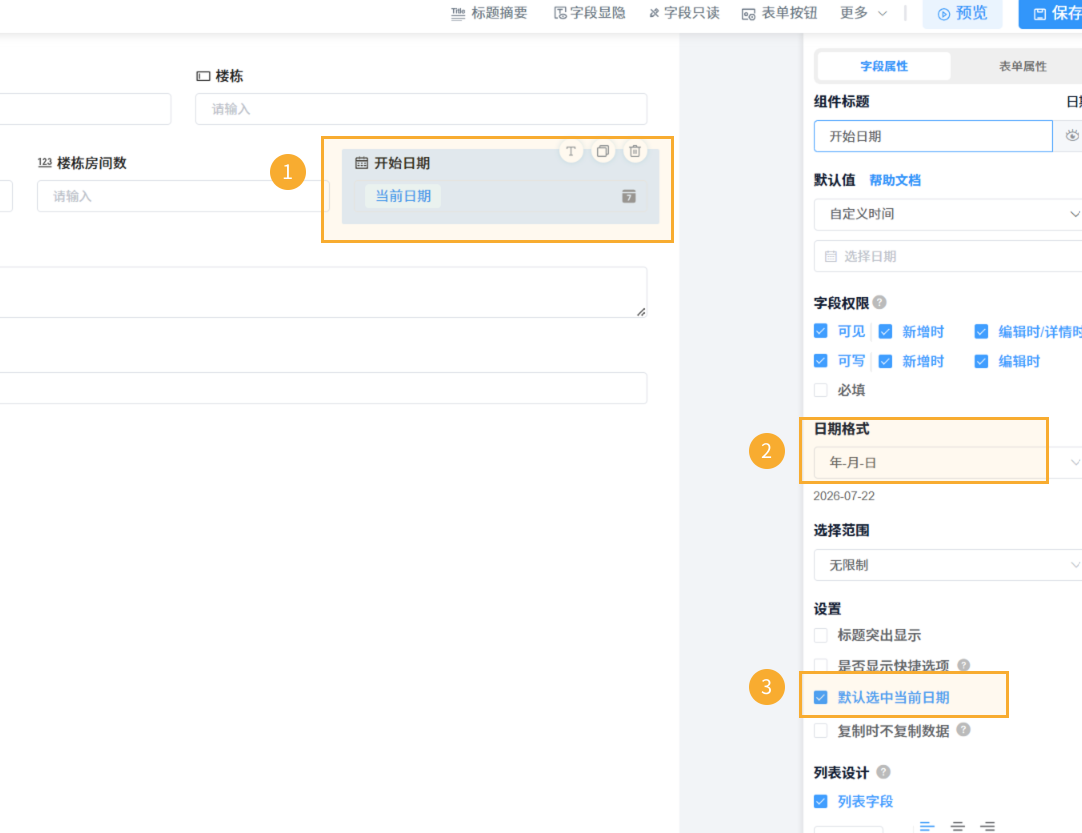Click the 保存 save button

(1051, 14)
